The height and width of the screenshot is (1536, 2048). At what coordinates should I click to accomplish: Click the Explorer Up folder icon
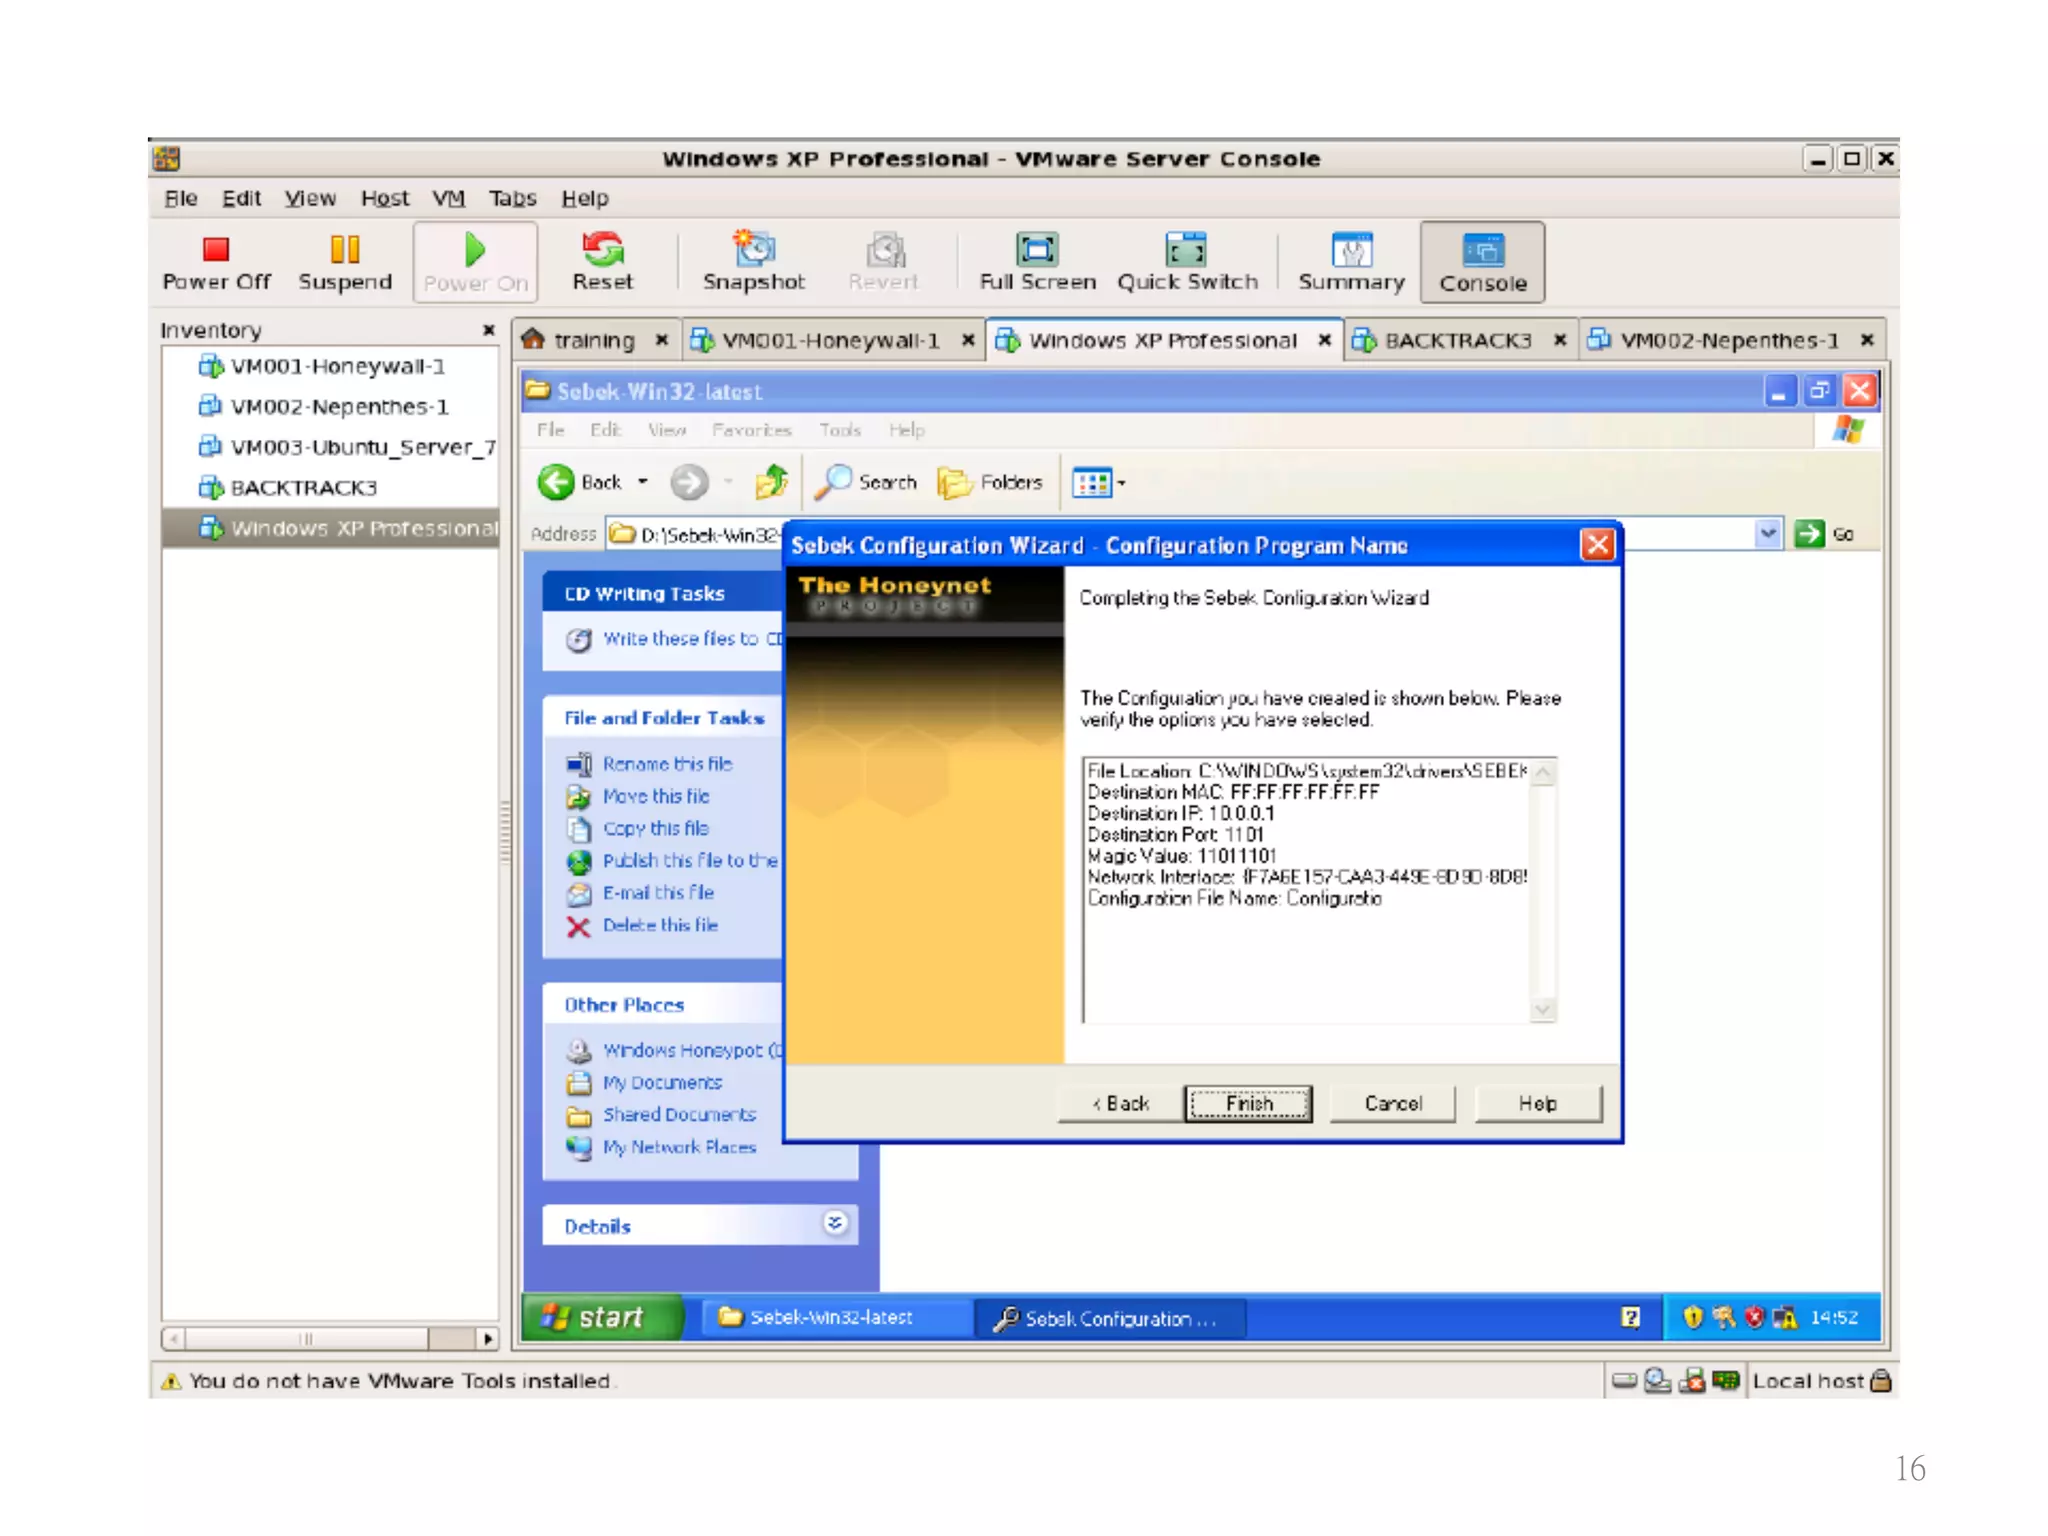(x=771, y=483)
